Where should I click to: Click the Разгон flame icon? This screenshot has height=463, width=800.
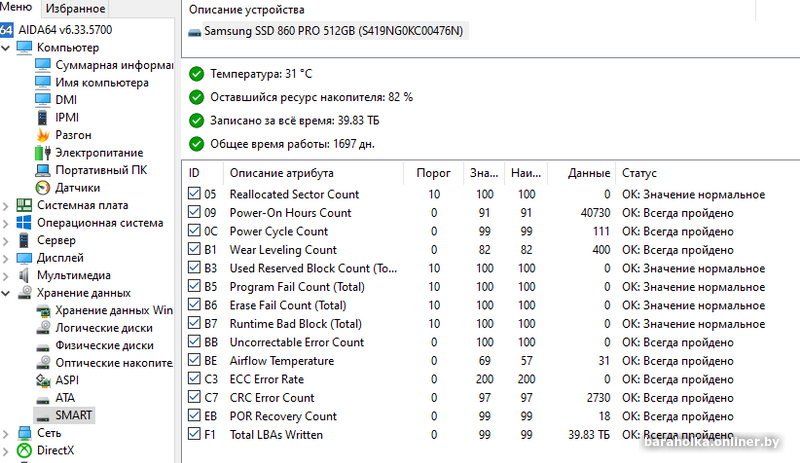click(x=43, y=135)
